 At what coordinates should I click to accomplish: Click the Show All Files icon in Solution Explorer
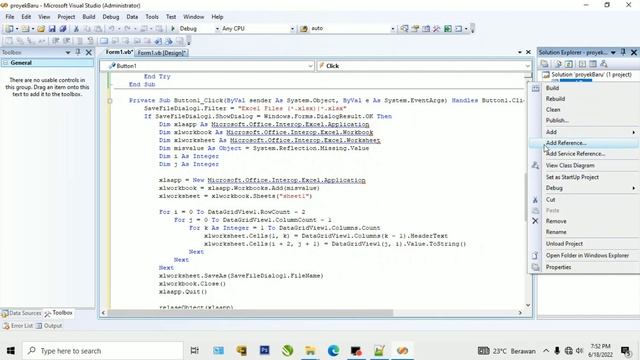coord(558,64)
